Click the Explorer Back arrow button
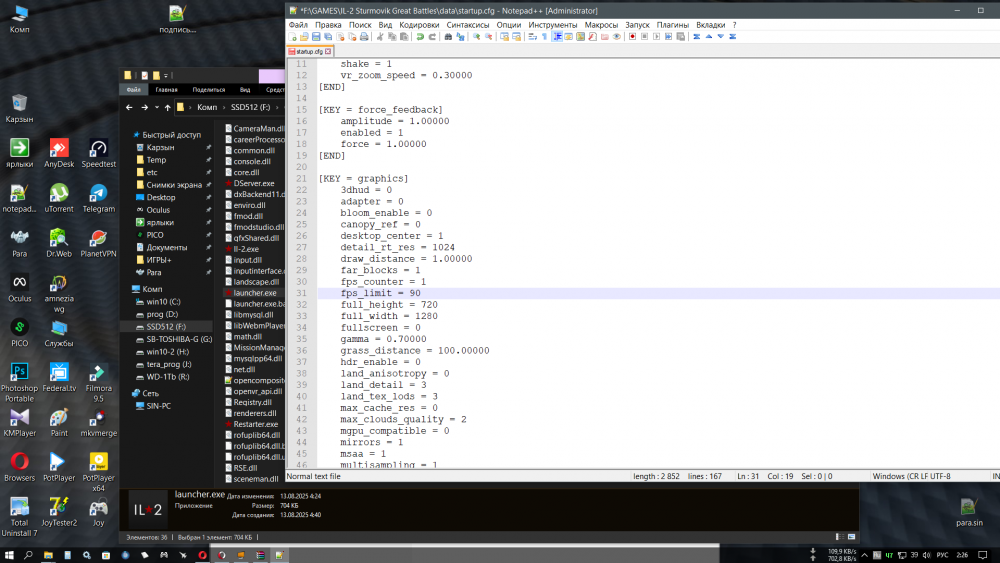1000x563 pixels. [x=130, y=107]
